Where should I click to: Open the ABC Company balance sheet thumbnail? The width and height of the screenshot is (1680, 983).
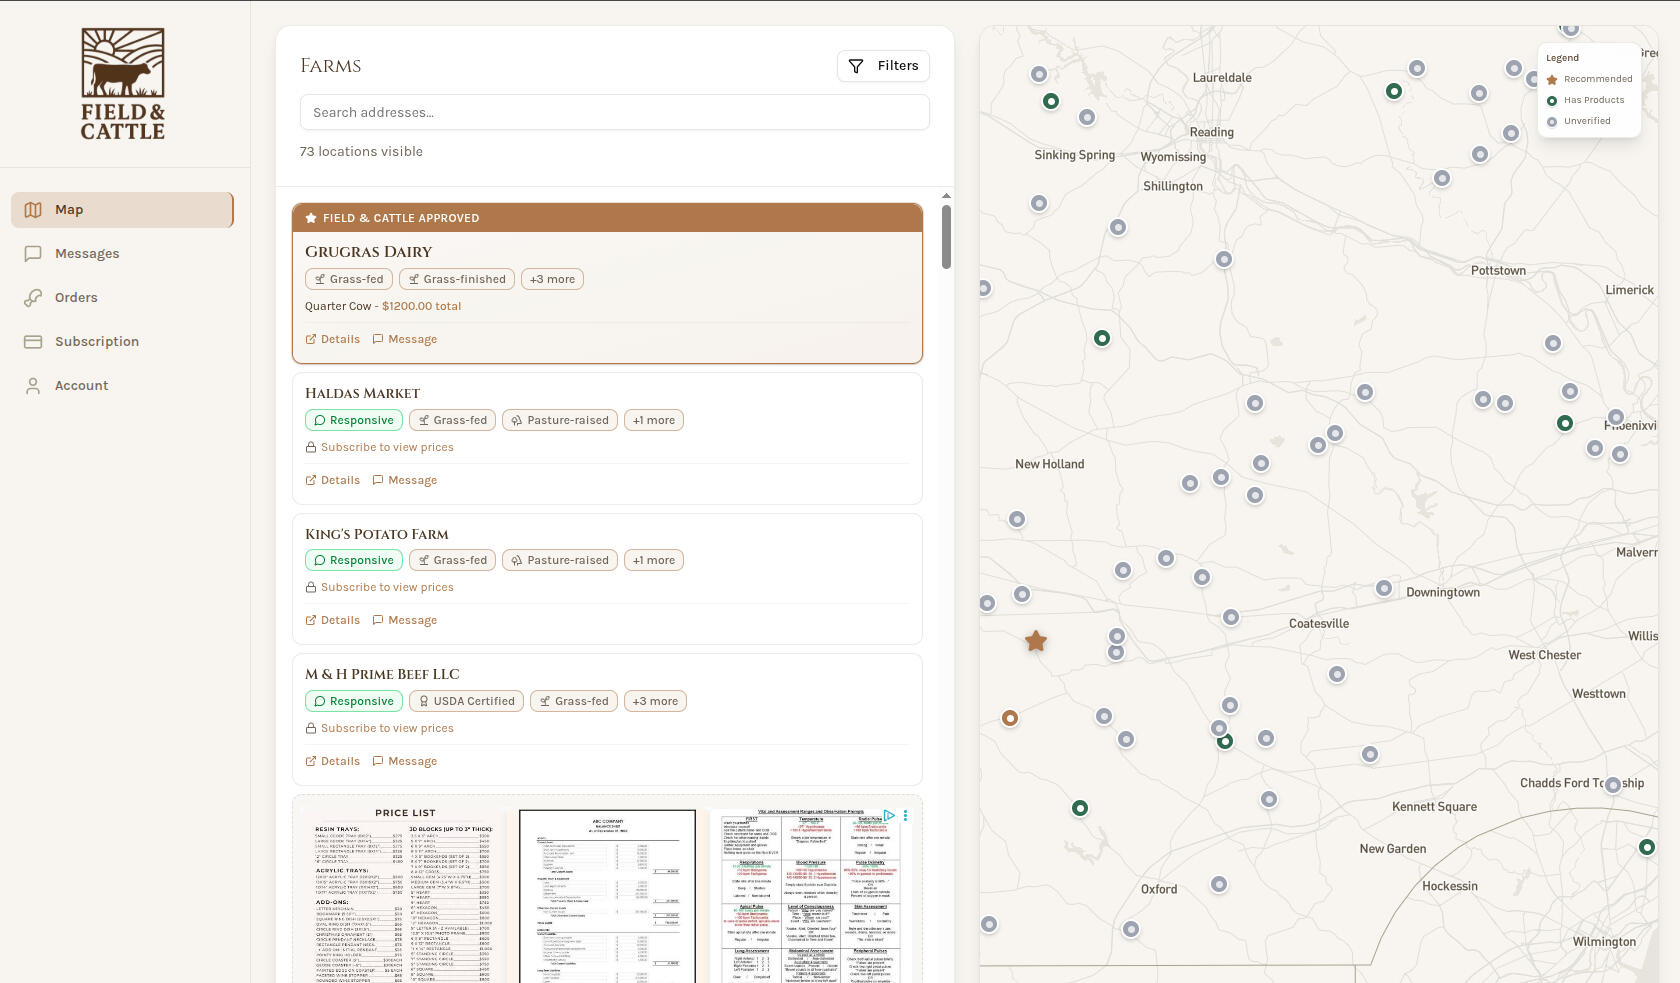(607, 896)
